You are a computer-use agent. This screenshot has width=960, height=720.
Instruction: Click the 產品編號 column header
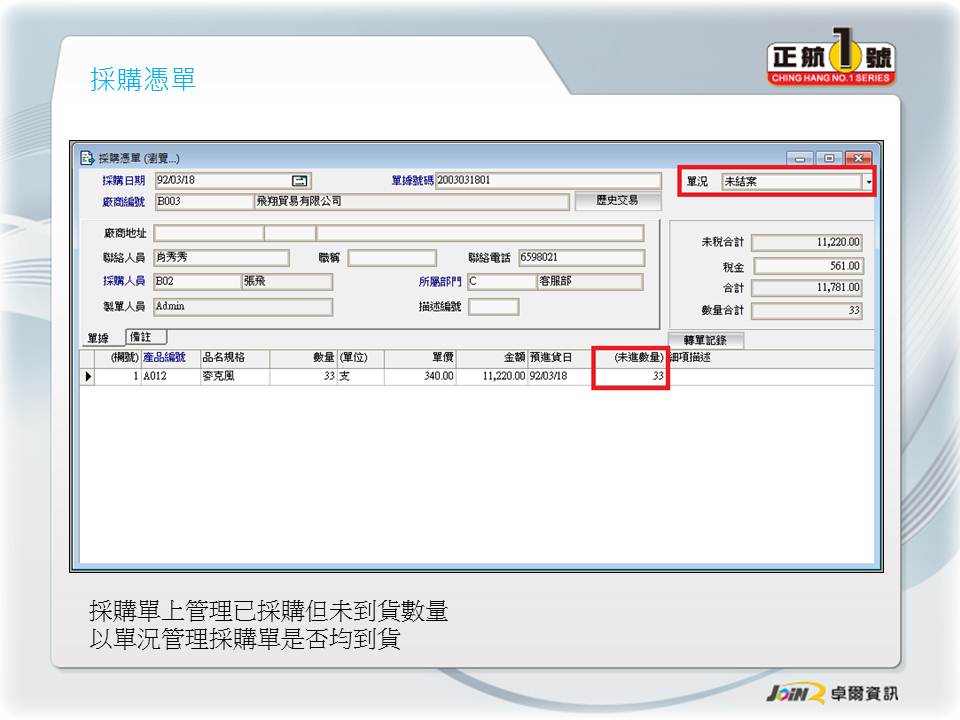pyautogui.click(x=165, y=357)
